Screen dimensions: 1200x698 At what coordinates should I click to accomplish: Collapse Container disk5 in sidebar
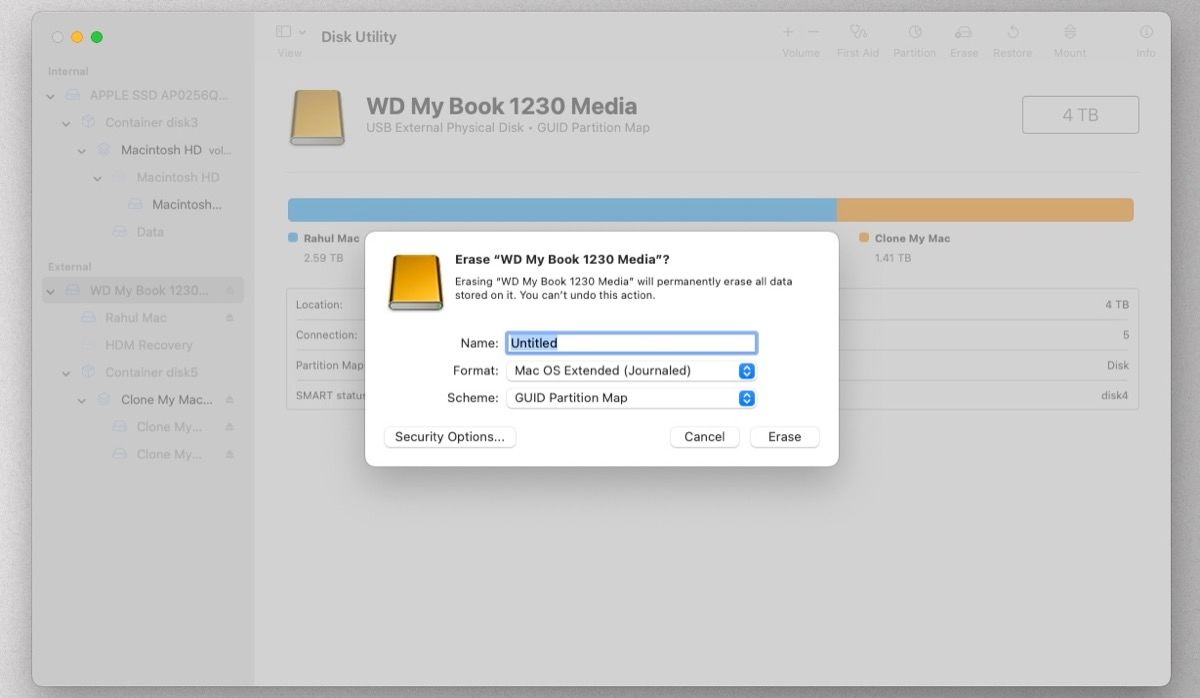tap(66, 373)
